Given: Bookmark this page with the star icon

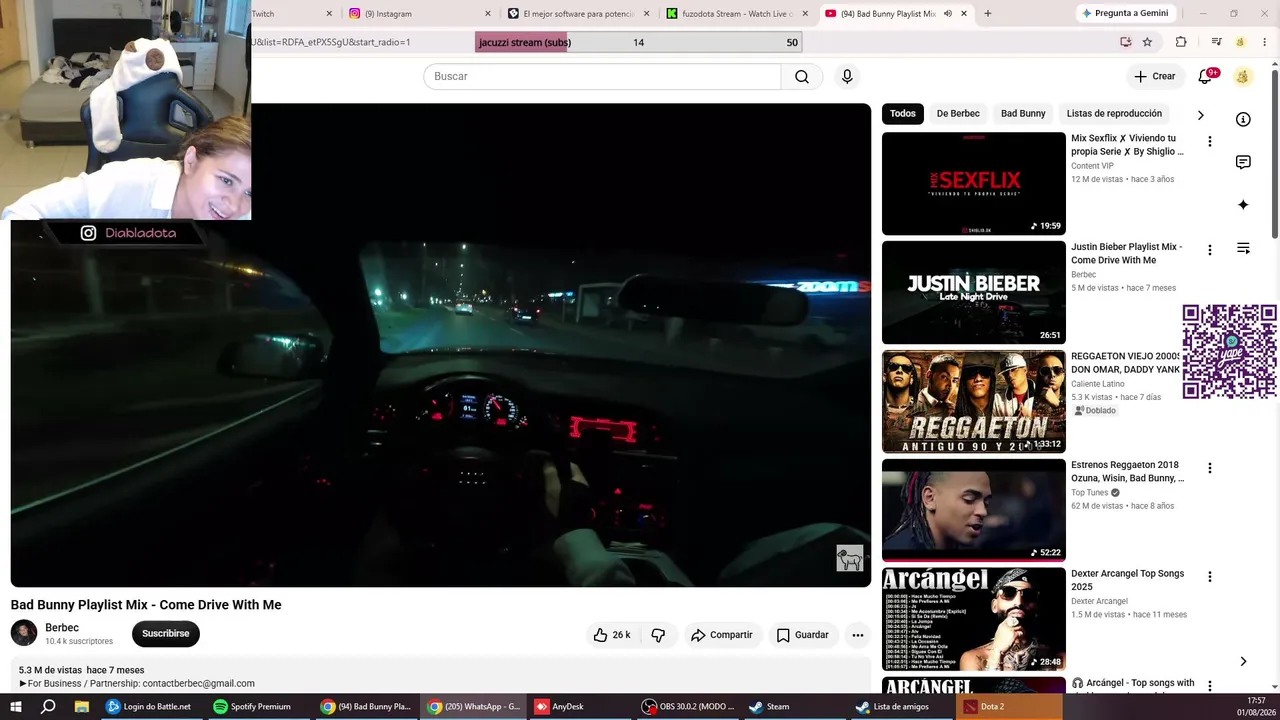Looking at the screenshot, I should [1147, 42].
